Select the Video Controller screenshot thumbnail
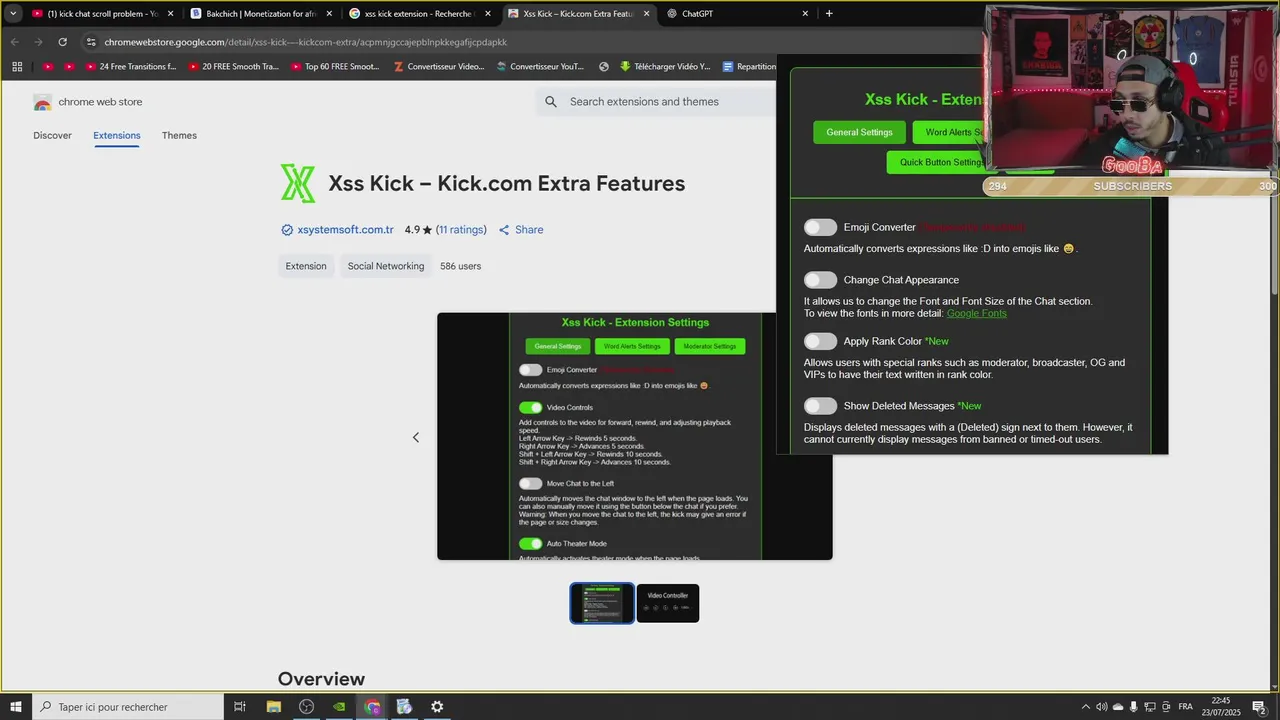 (x=668, y=603)
